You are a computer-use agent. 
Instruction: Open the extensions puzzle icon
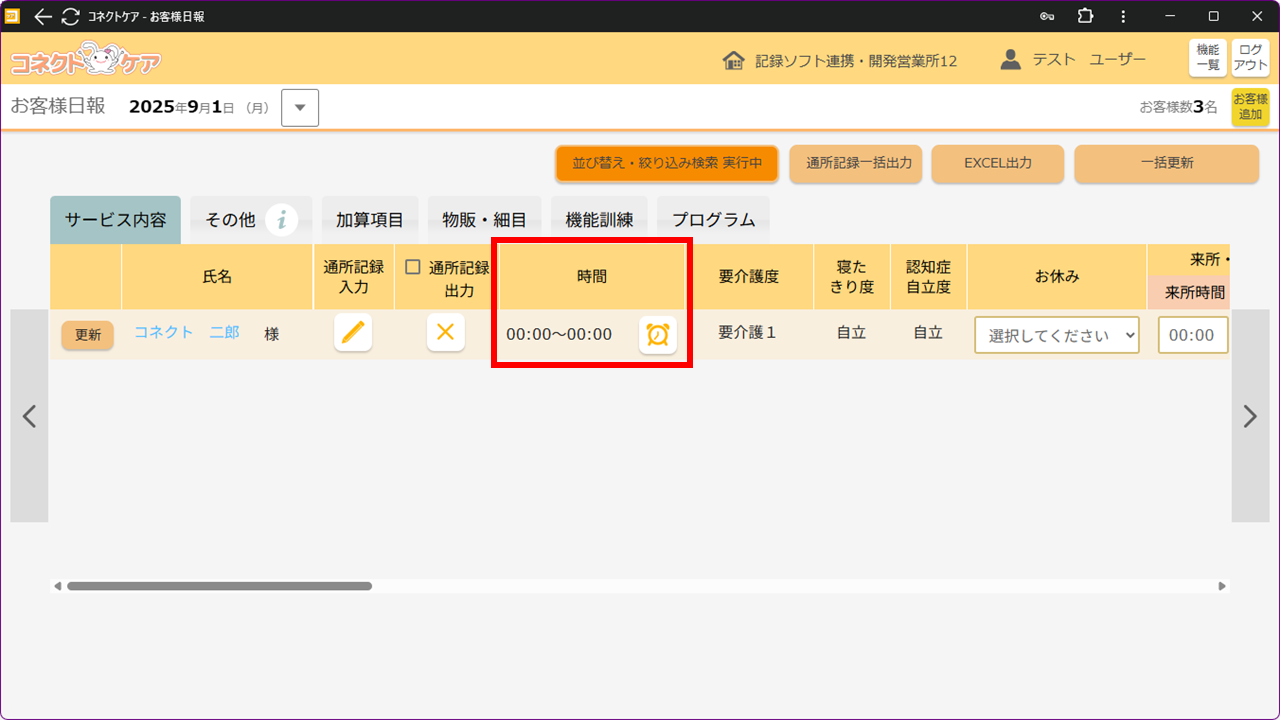click(x=1085, y=16)
